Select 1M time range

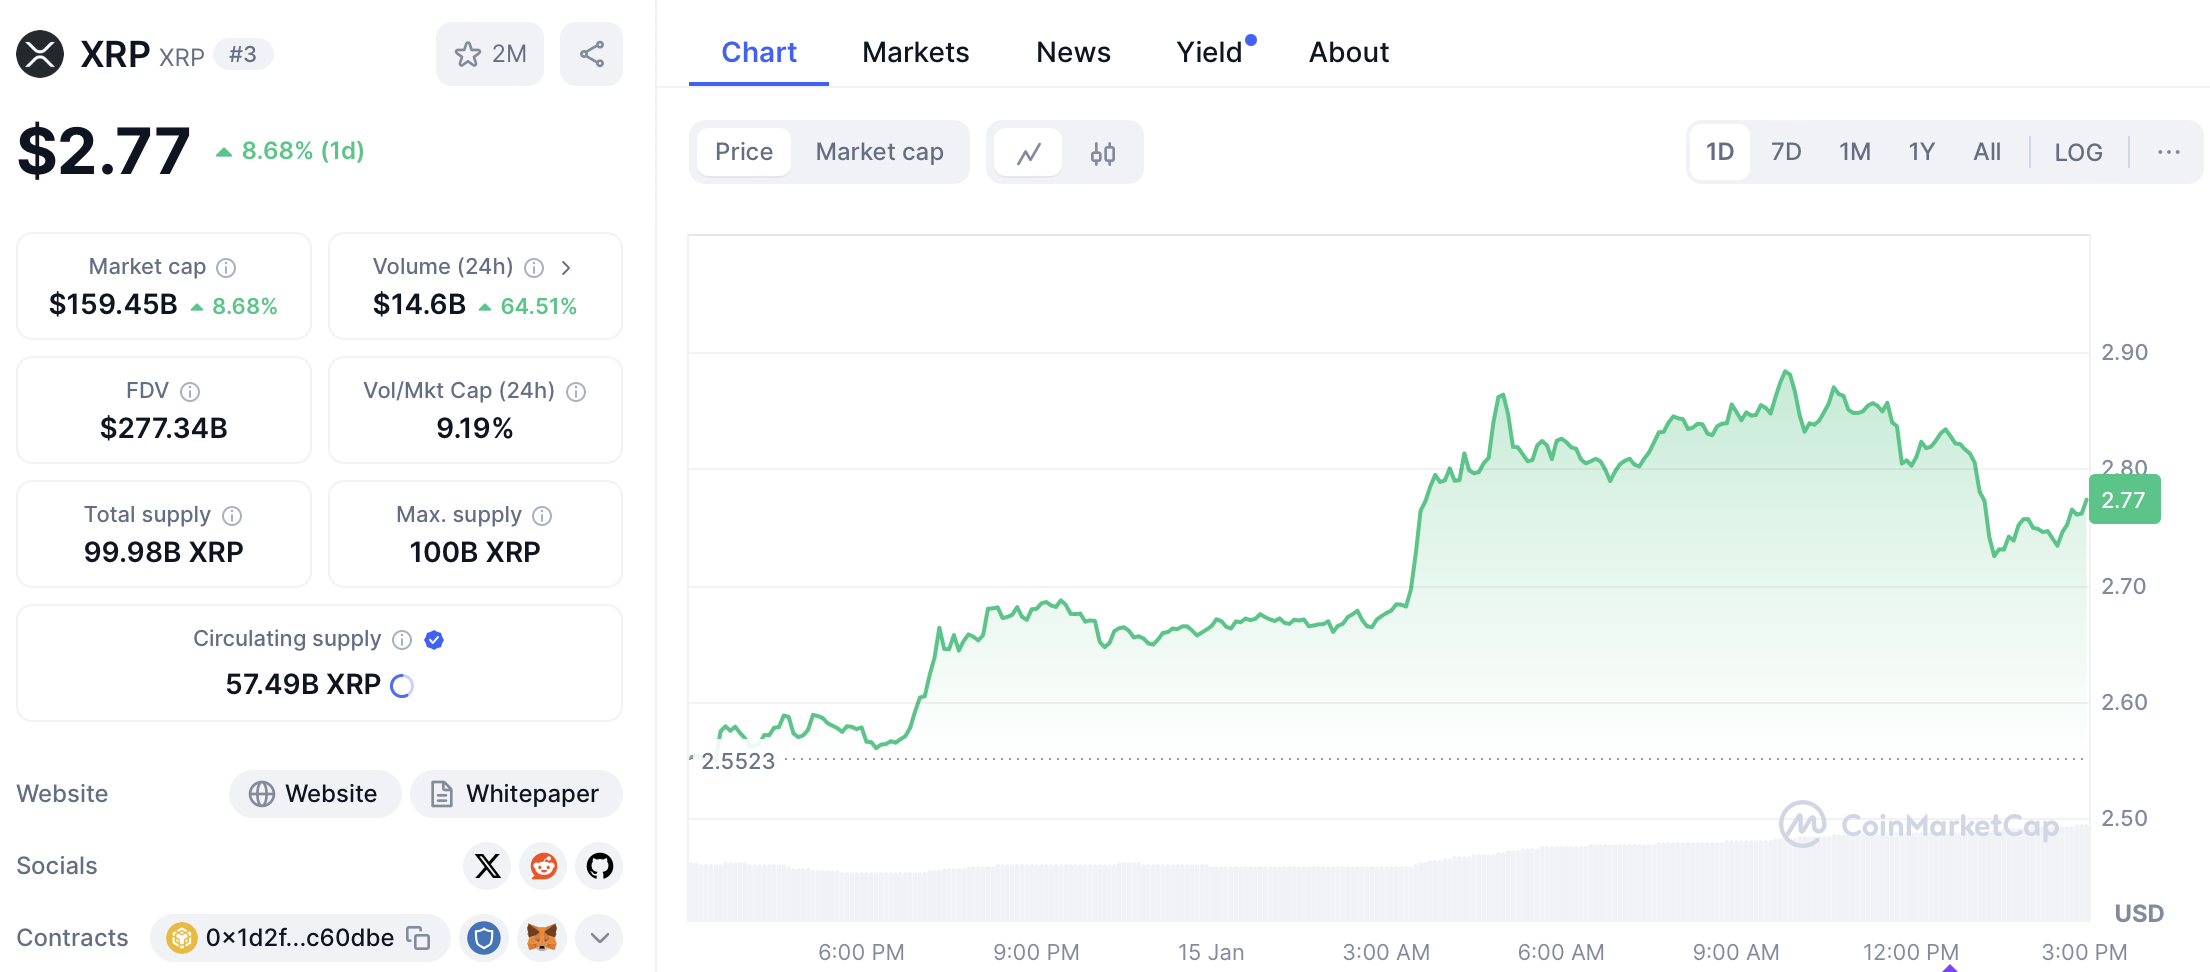pyautogui.click(x=1854, y=152)
